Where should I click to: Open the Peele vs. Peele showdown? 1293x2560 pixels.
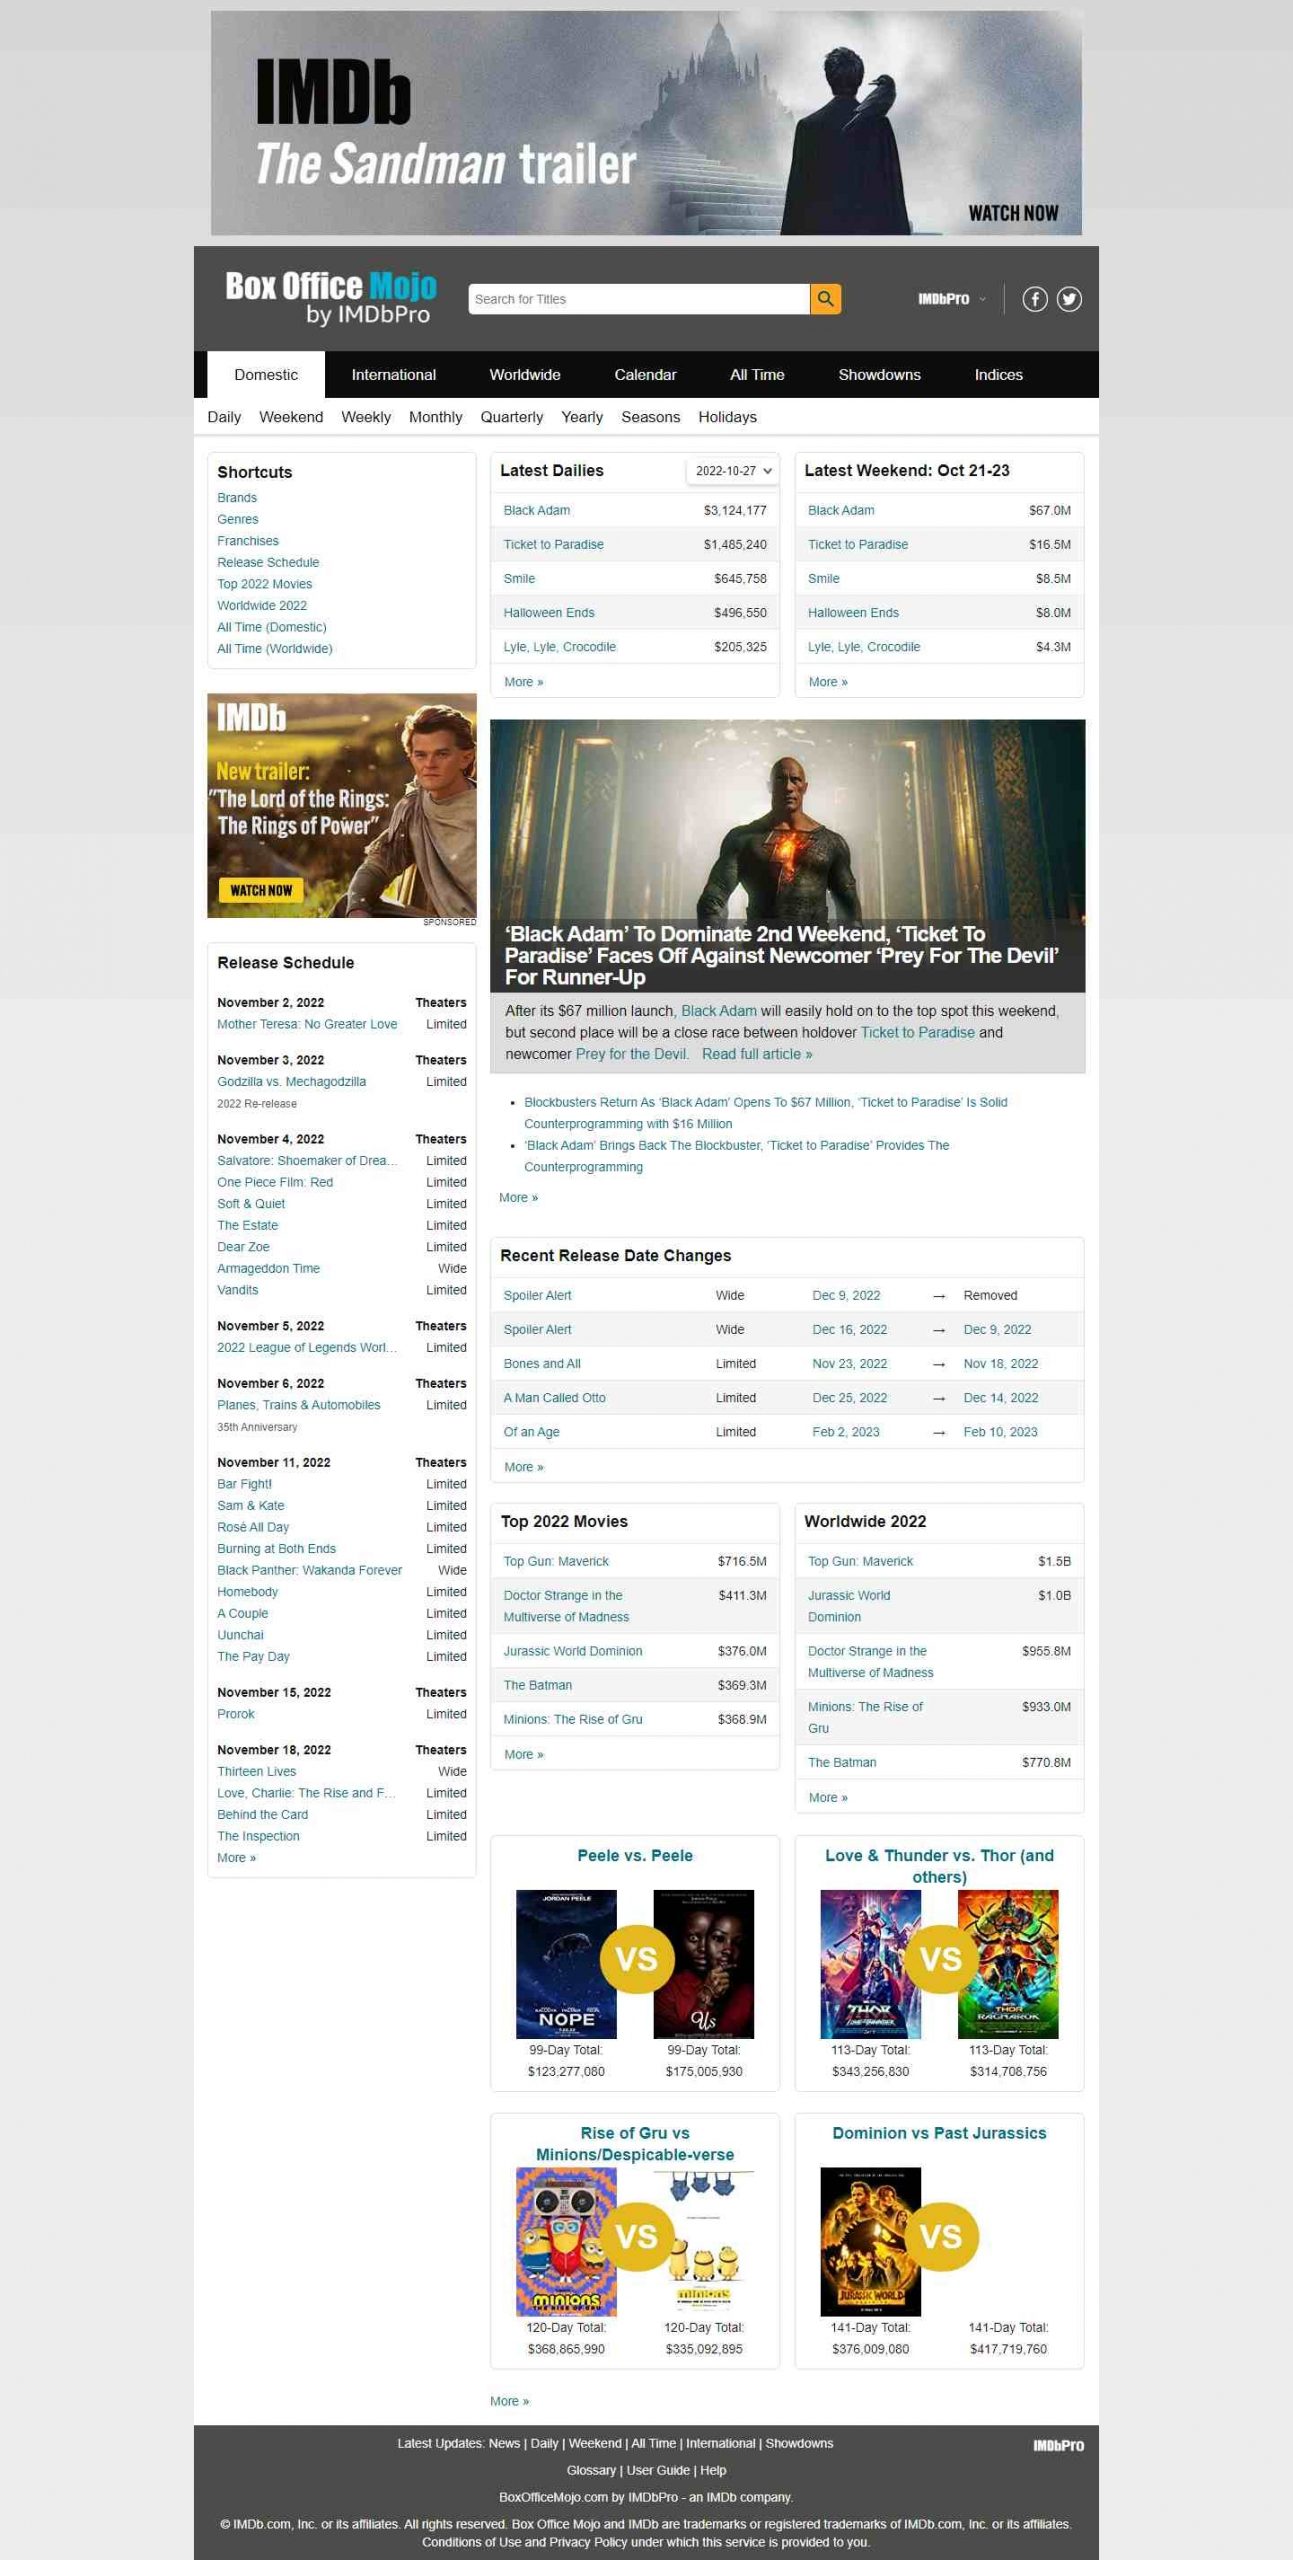(635, 1855)
